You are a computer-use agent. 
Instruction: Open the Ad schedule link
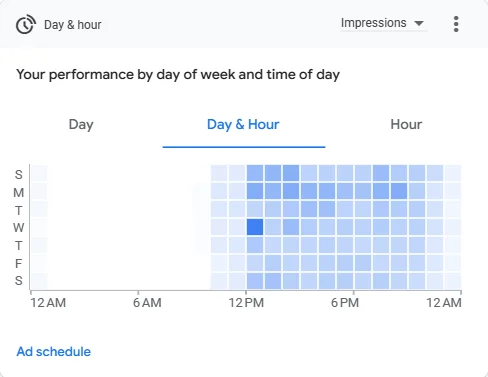click(54, 352)
